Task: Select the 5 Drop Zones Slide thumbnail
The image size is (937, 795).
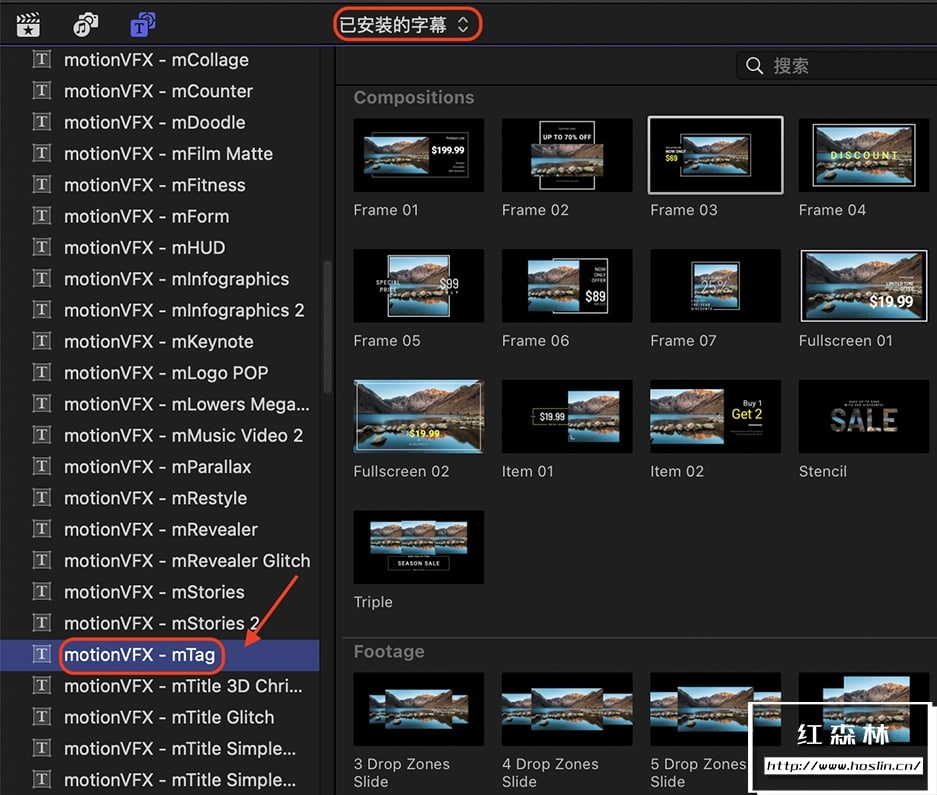Action: (x=715, y=709)
